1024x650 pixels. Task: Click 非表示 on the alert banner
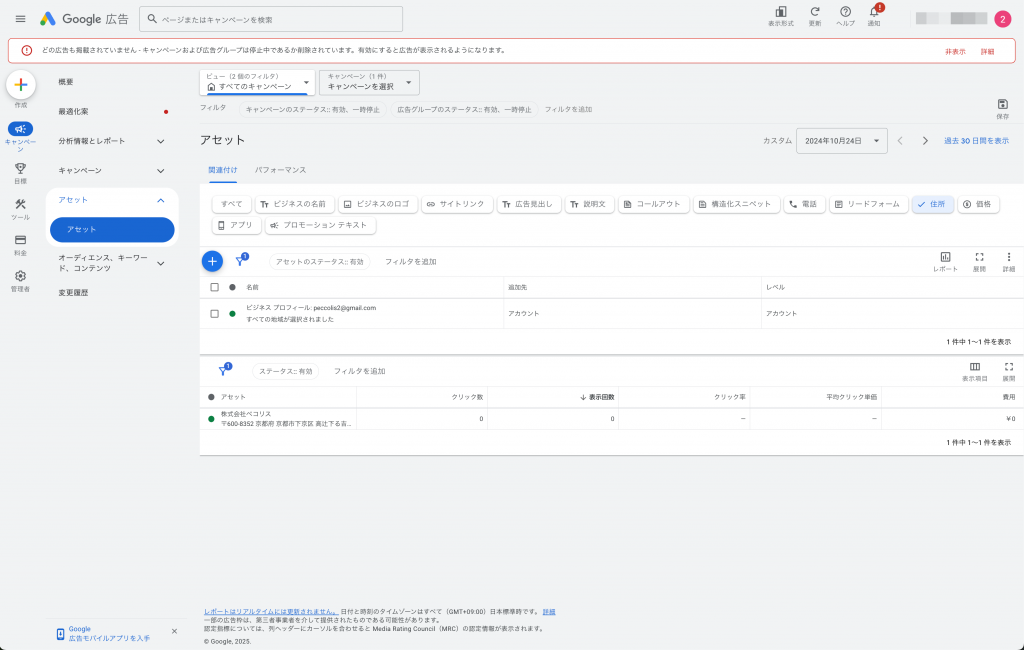955,51
